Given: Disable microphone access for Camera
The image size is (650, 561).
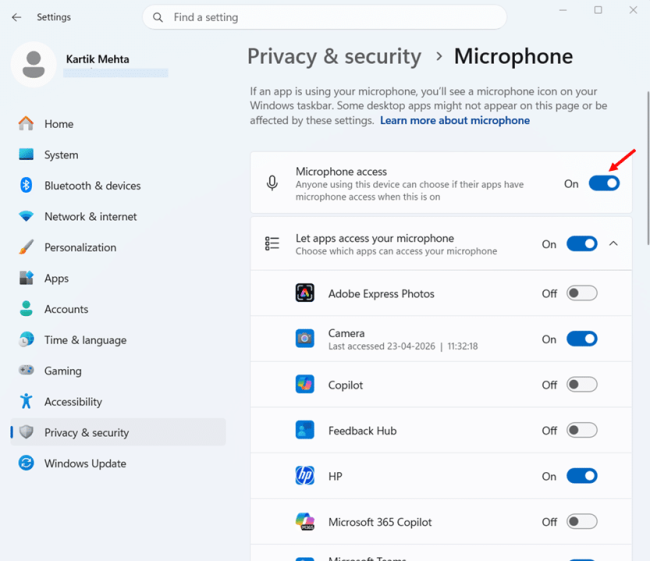Looking at the screenshot, I should [582, 339].
